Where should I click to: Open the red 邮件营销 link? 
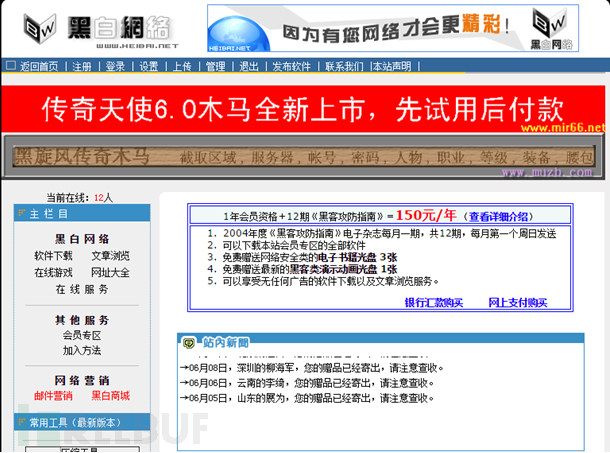pyautogui.click(x=53, y=396)
